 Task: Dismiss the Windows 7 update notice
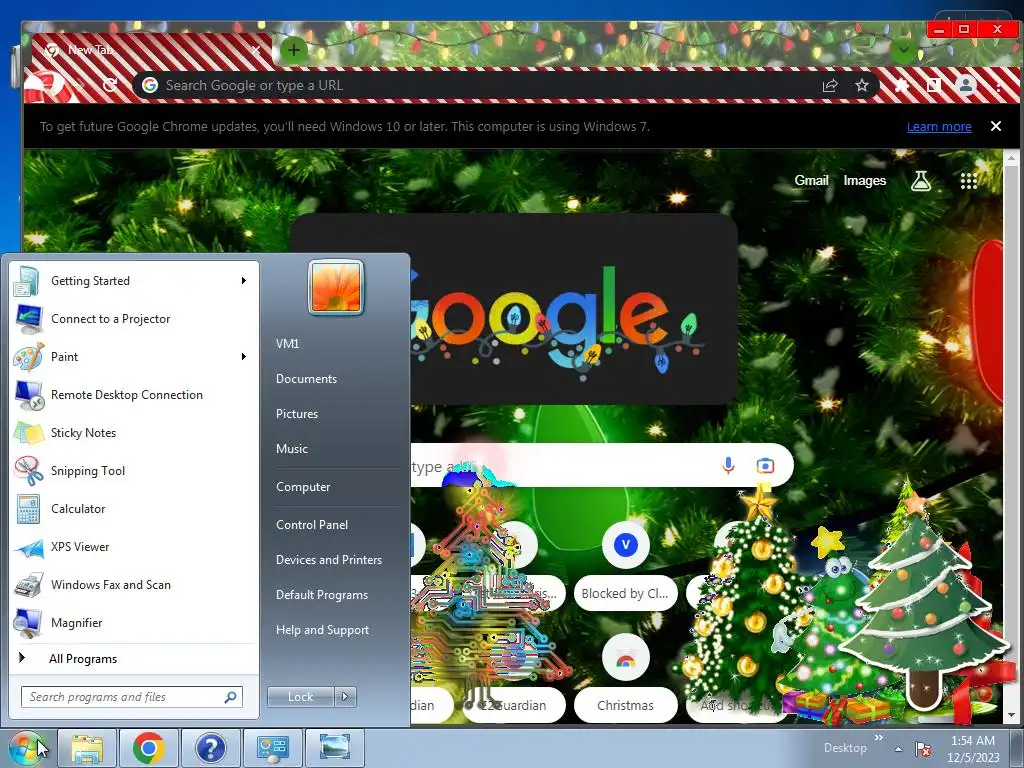click(x=996, y=126)
